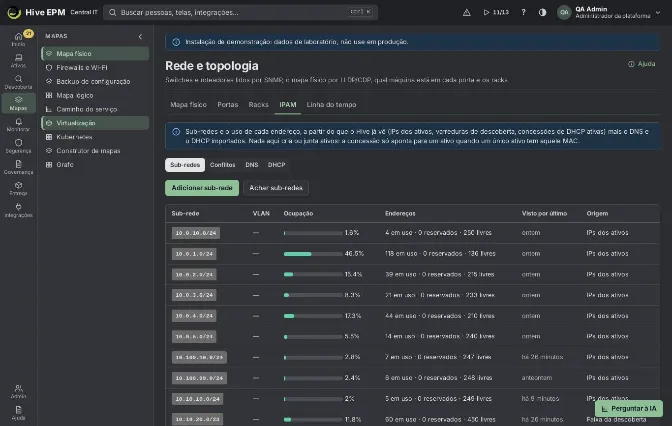Click the '118 em uso' addresses cell
This screenshot has width=672, height=426.
440,254
